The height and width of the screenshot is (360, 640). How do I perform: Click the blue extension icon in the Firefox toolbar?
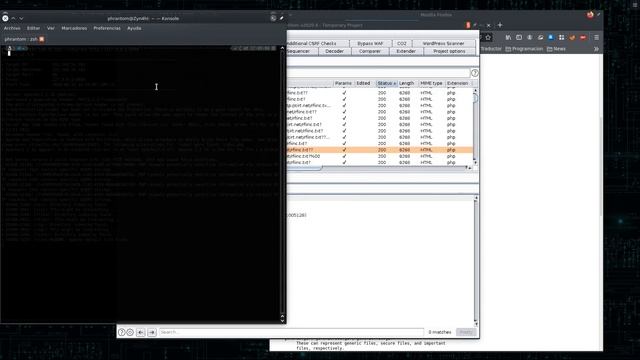551,38
